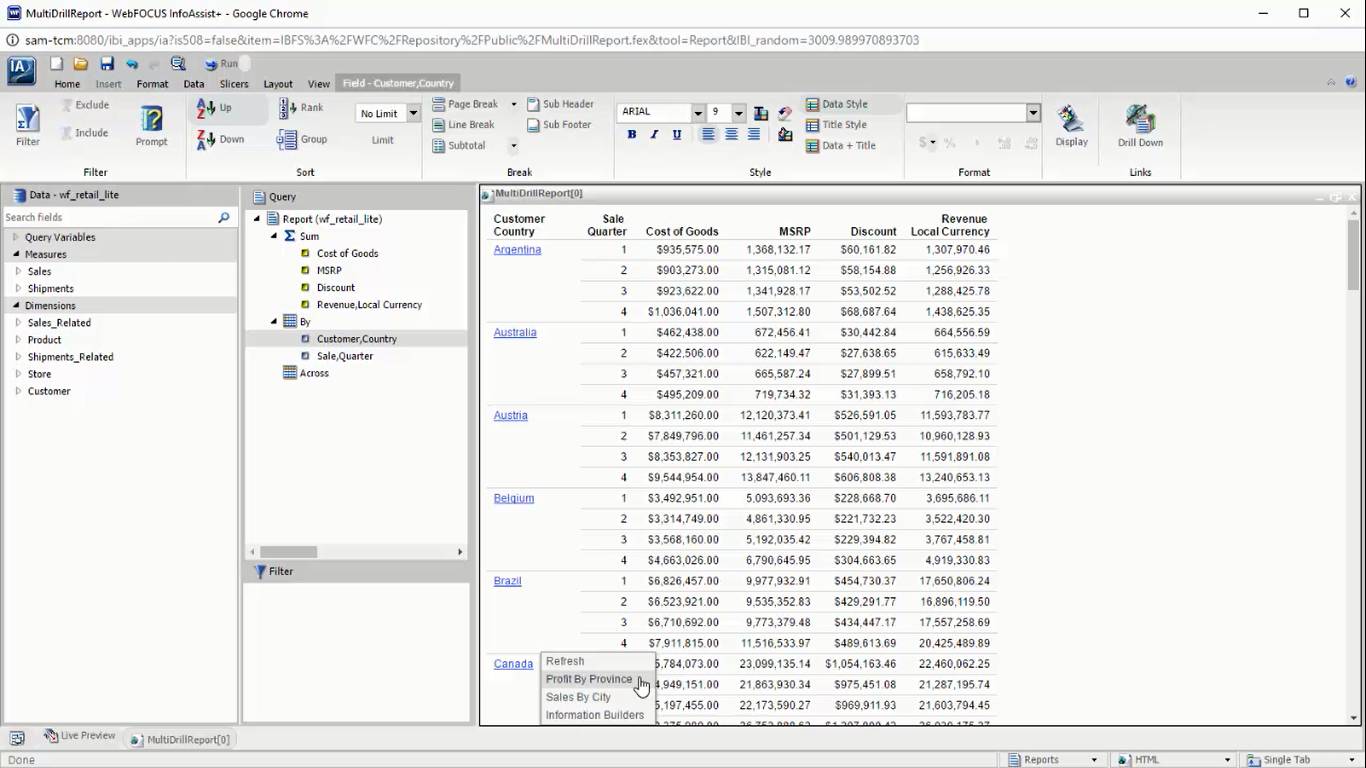Toggle bold text formatting
Image resolution: width=1366 pixels, height=768 pixels.
(x=632, y=135)
